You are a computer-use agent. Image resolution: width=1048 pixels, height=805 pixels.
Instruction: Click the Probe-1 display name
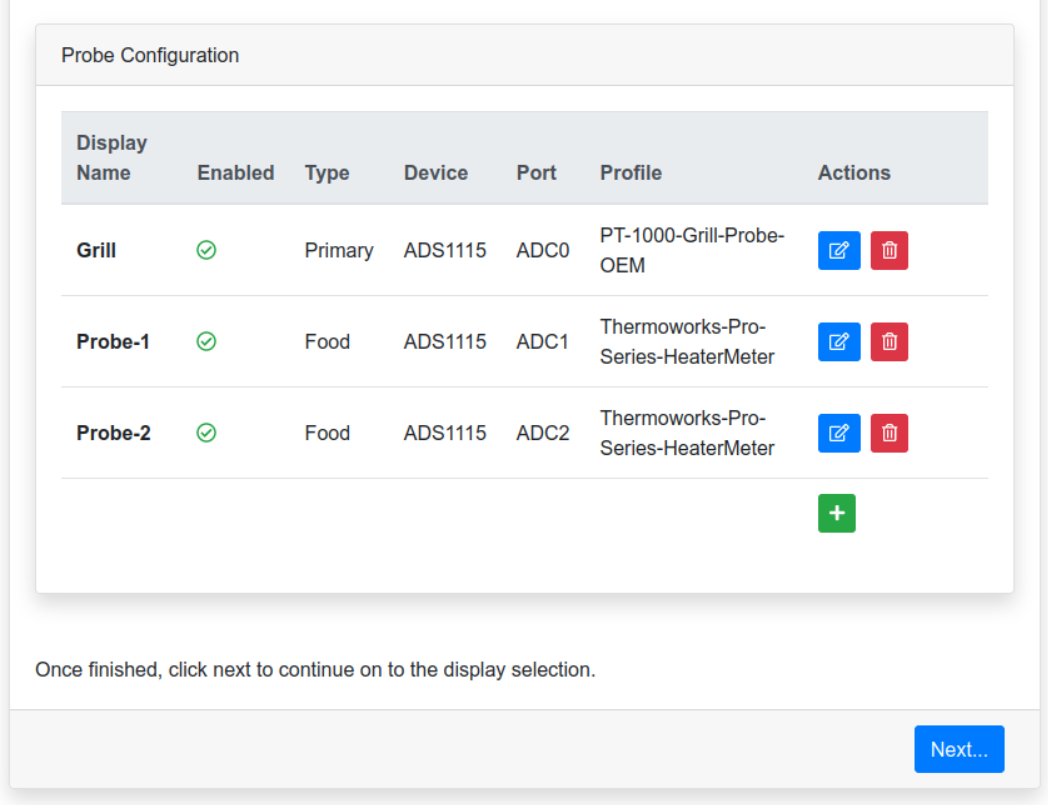tap(113, 342)
